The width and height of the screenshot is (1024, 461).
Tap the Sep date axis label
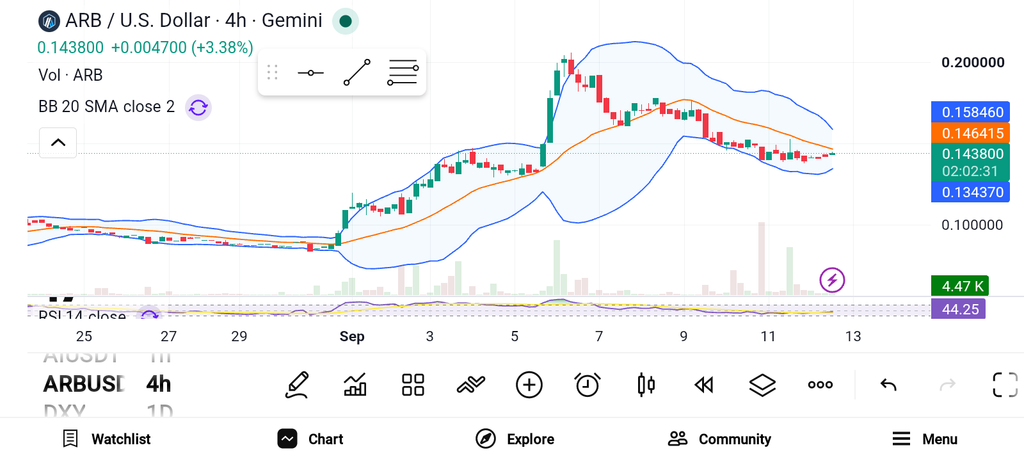tap(352, 337)
